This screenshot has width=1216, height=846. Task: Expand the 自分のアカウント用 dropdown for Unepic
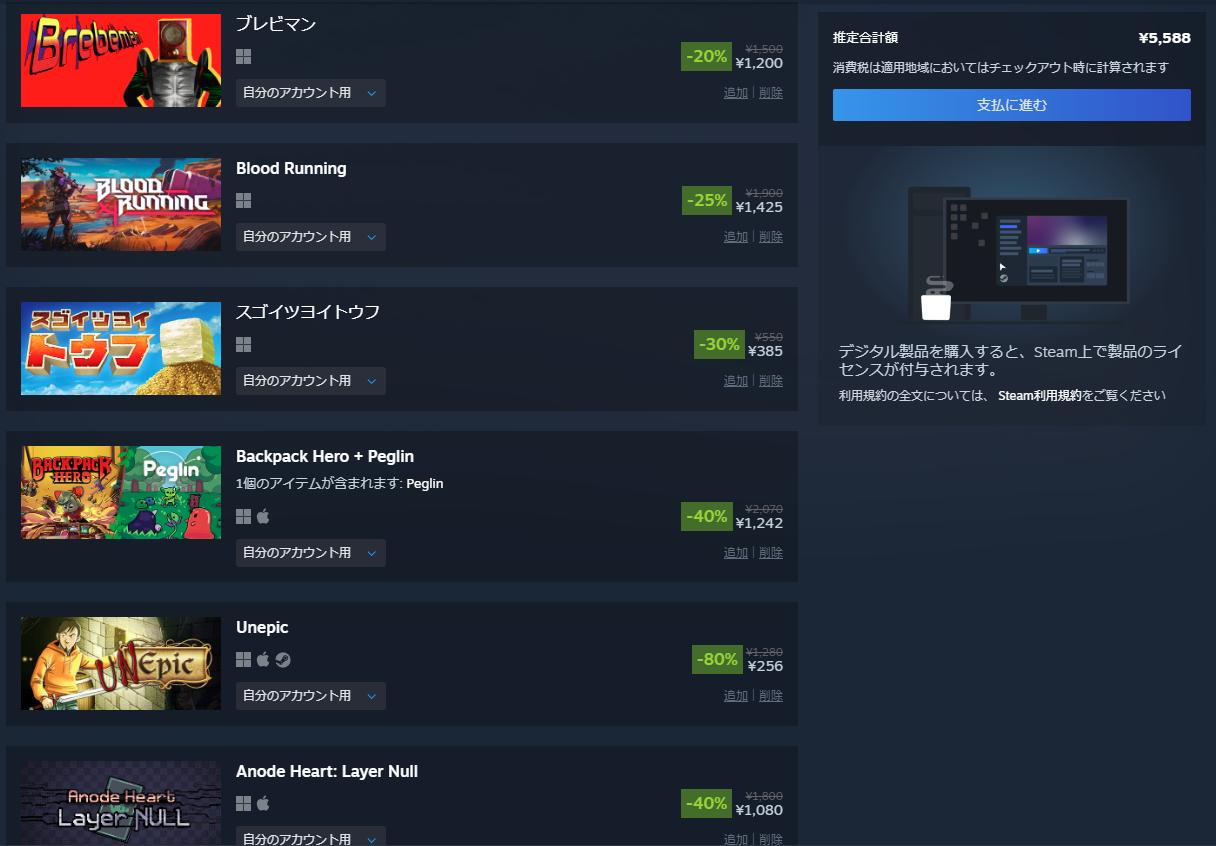(311, 696)
